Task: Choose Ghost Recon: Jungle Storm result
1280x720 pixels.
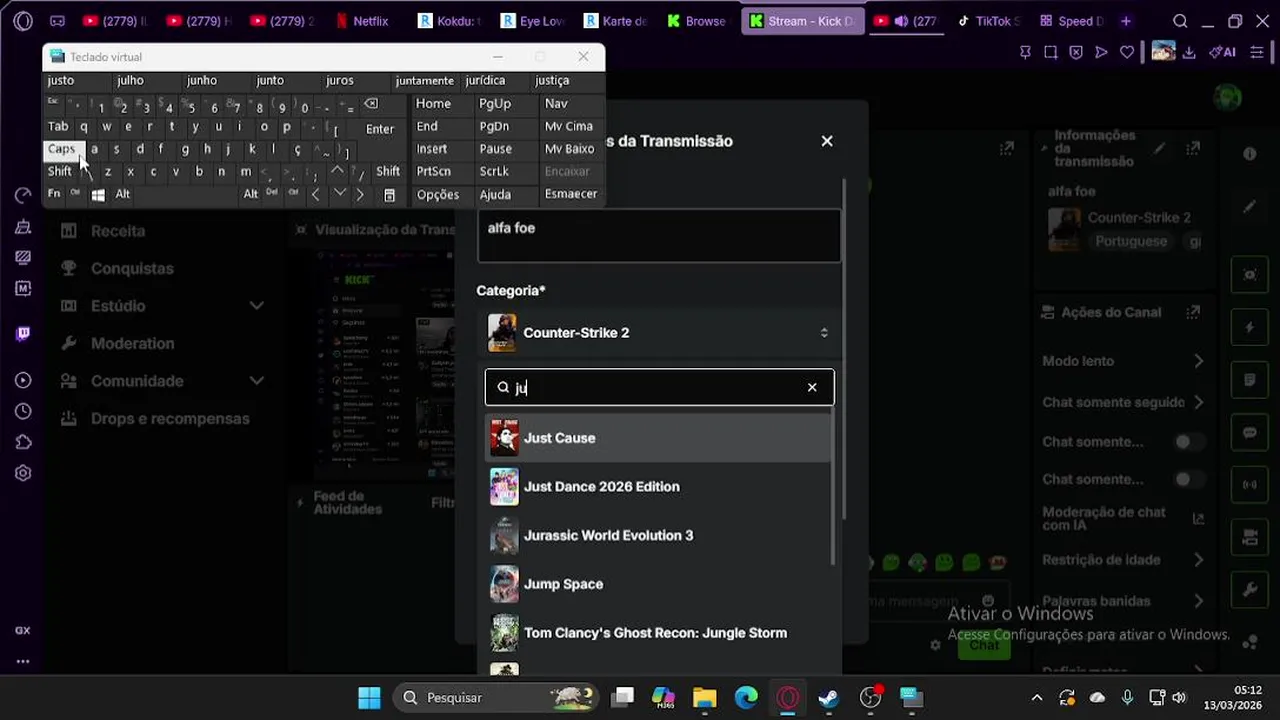Action: point(658,633)
